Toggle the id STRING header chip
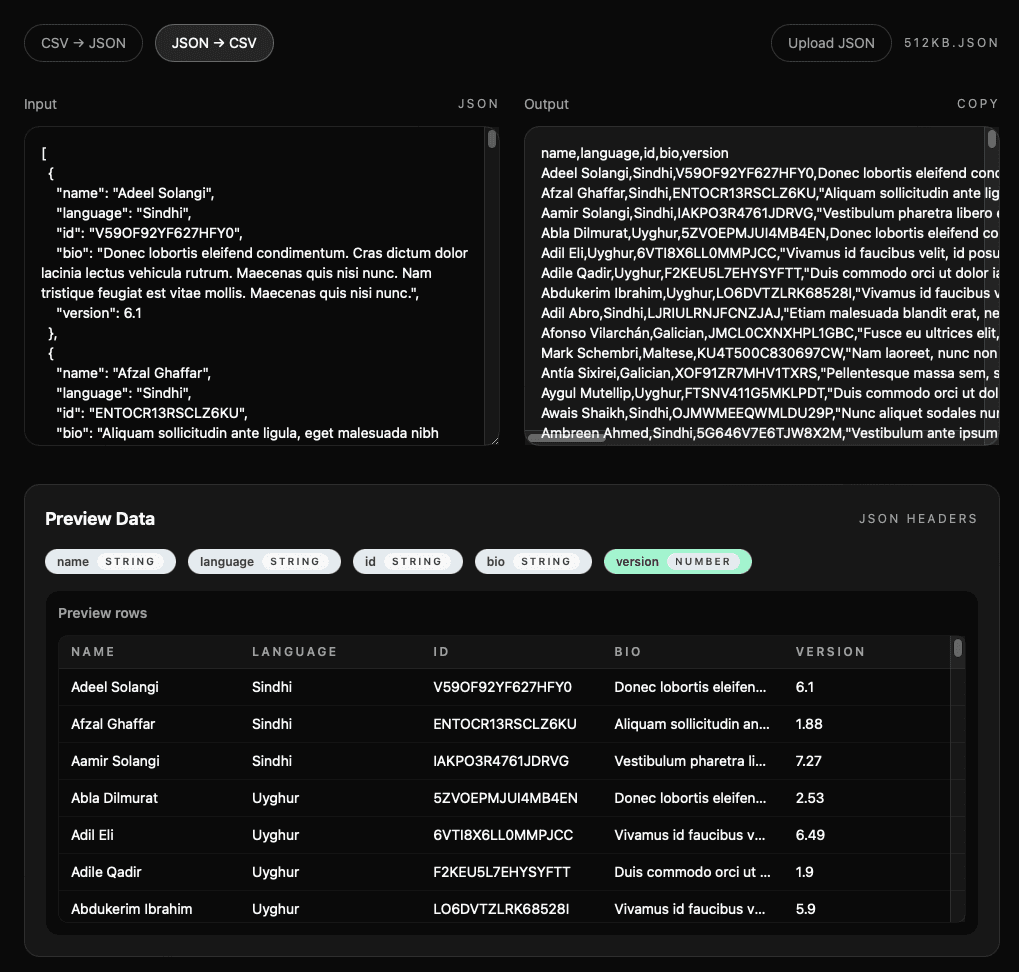This screenshot has width=1019, height=972. click(407, 561)
